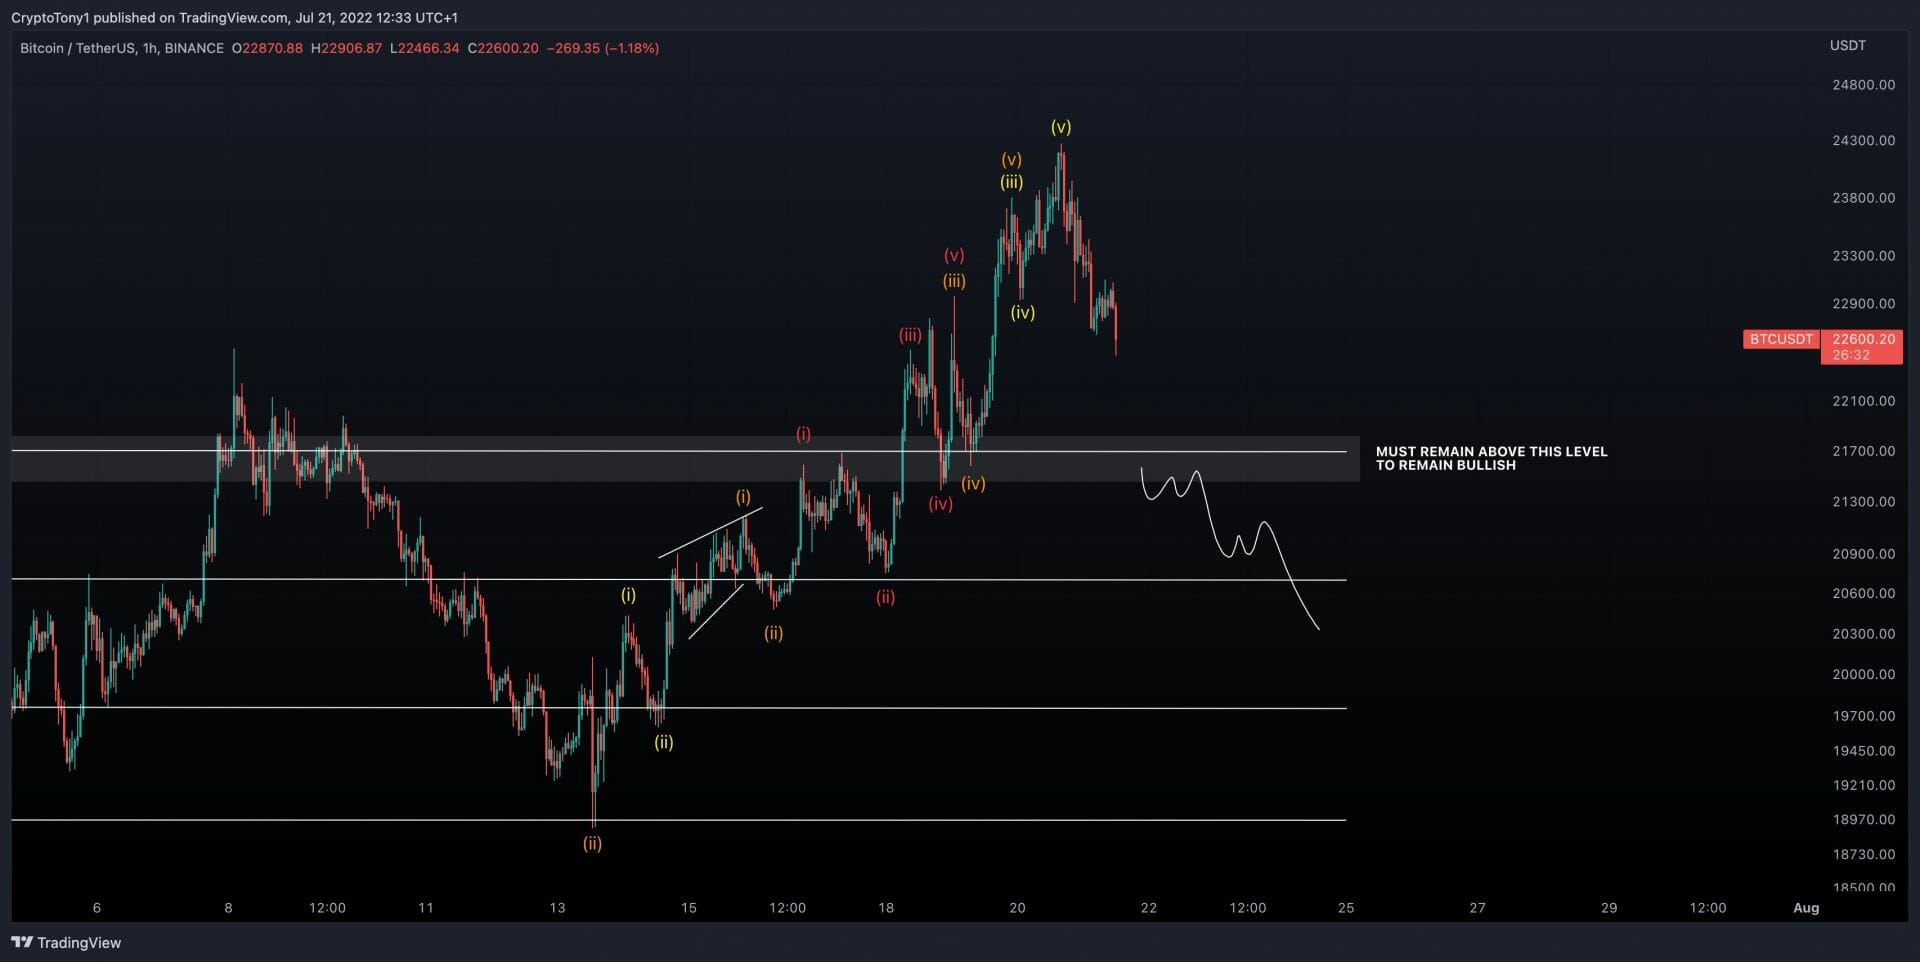Click the red (i) wave label
The image size is (1920, 962).
pyautogui.click(x=803, y=434)
